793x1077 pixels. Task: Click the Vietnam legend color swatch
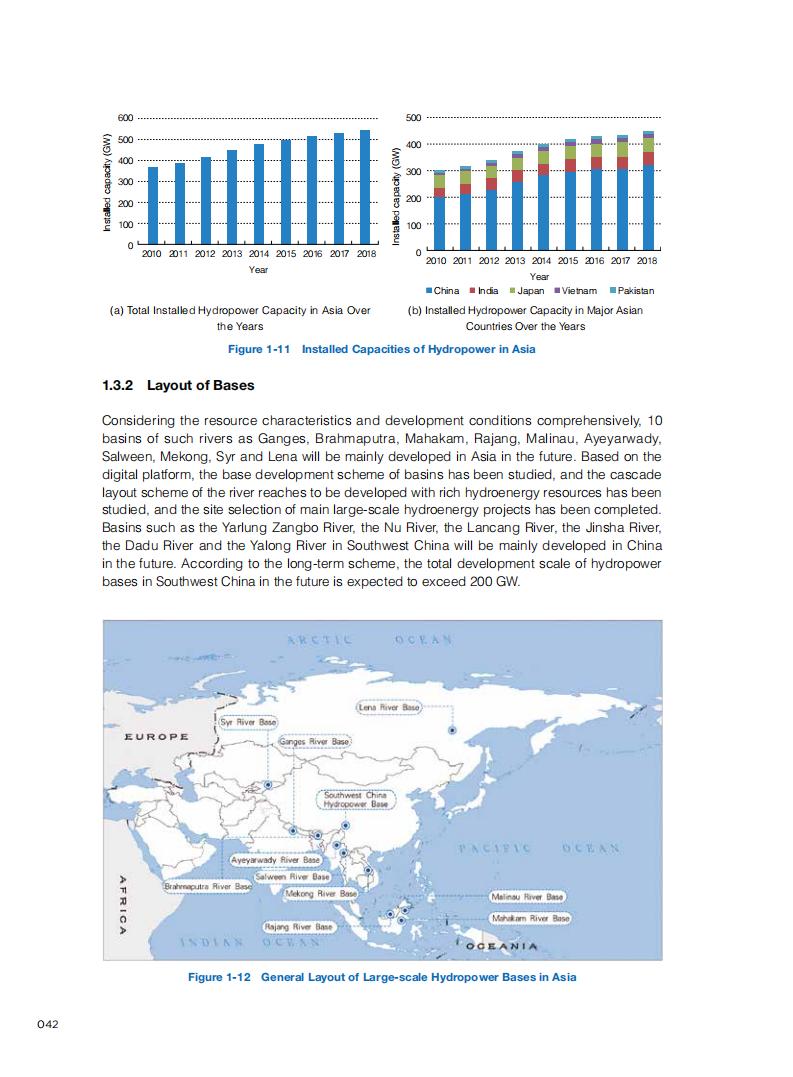click(556, 291)
